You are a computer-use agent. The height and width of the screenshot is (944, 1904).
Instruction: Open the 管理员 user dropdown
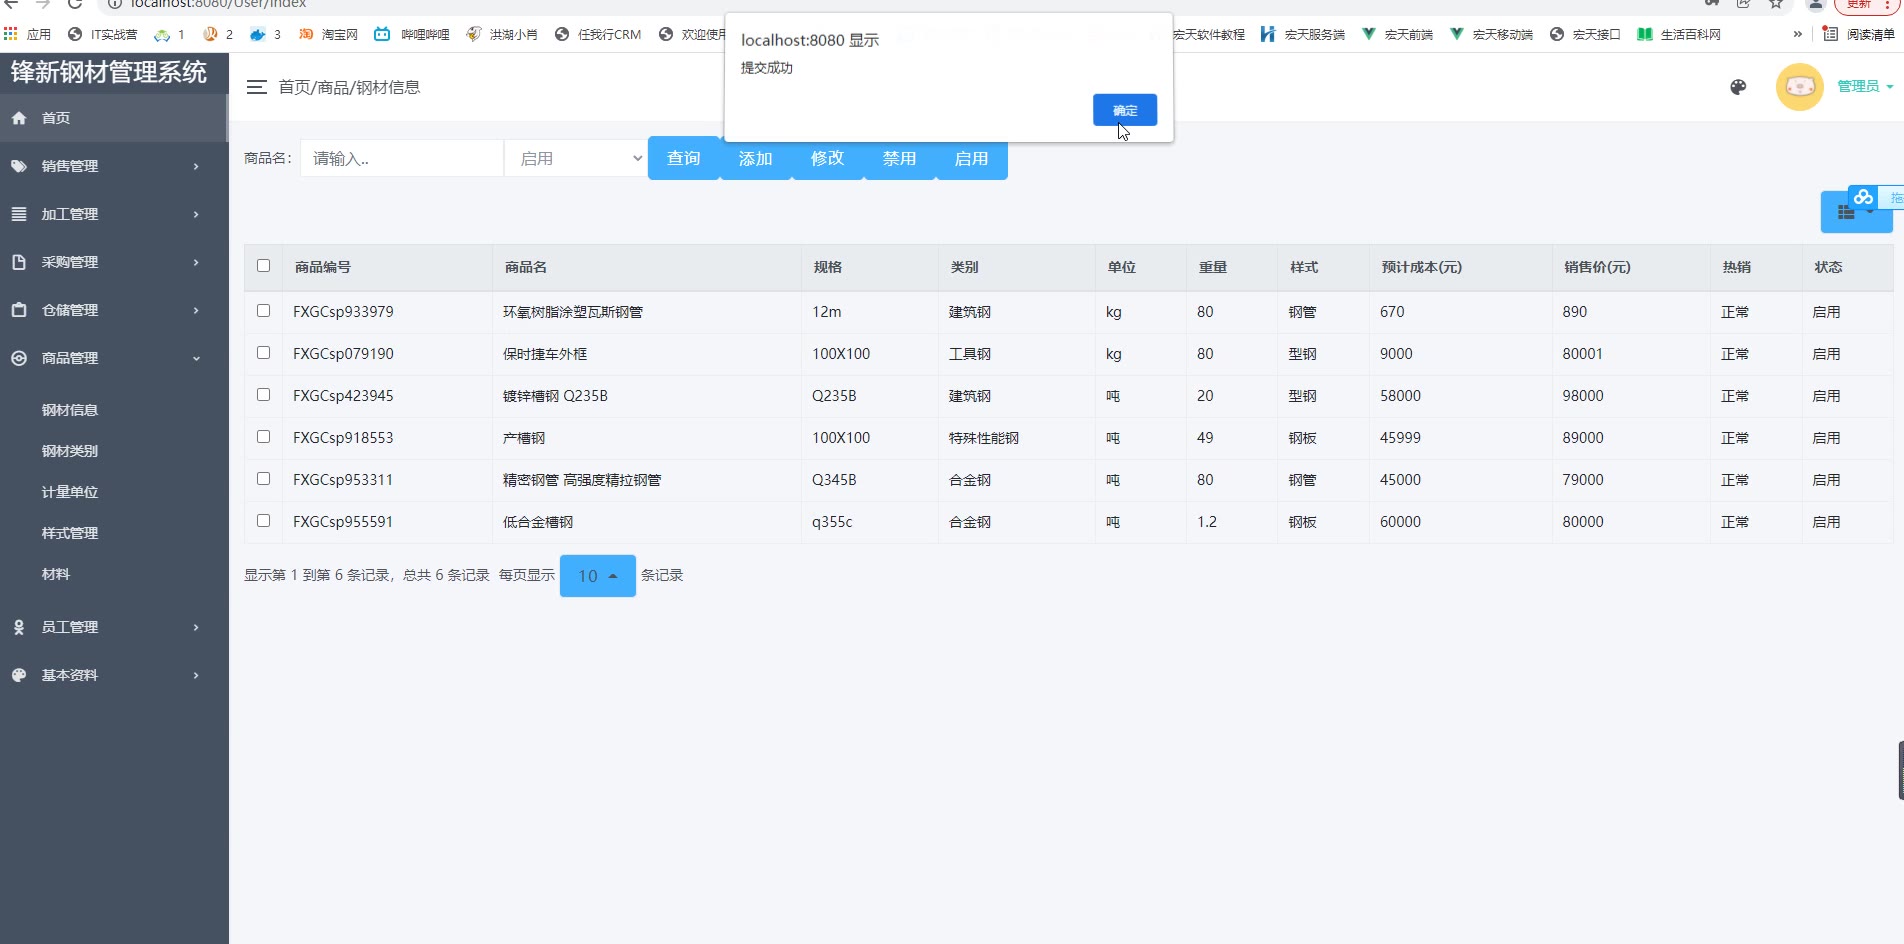[x=1864, y=87]
